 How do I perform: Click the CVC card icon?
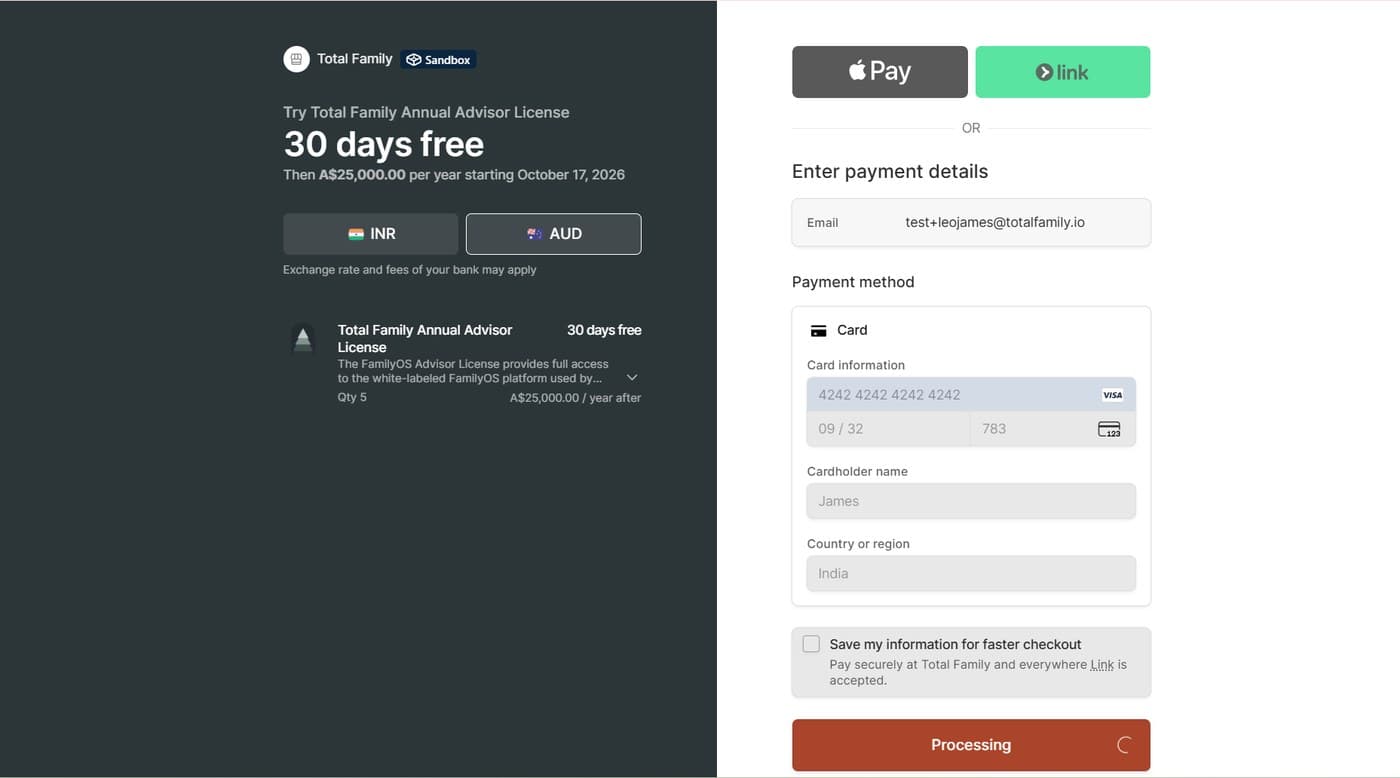[x=1109, y=429]
